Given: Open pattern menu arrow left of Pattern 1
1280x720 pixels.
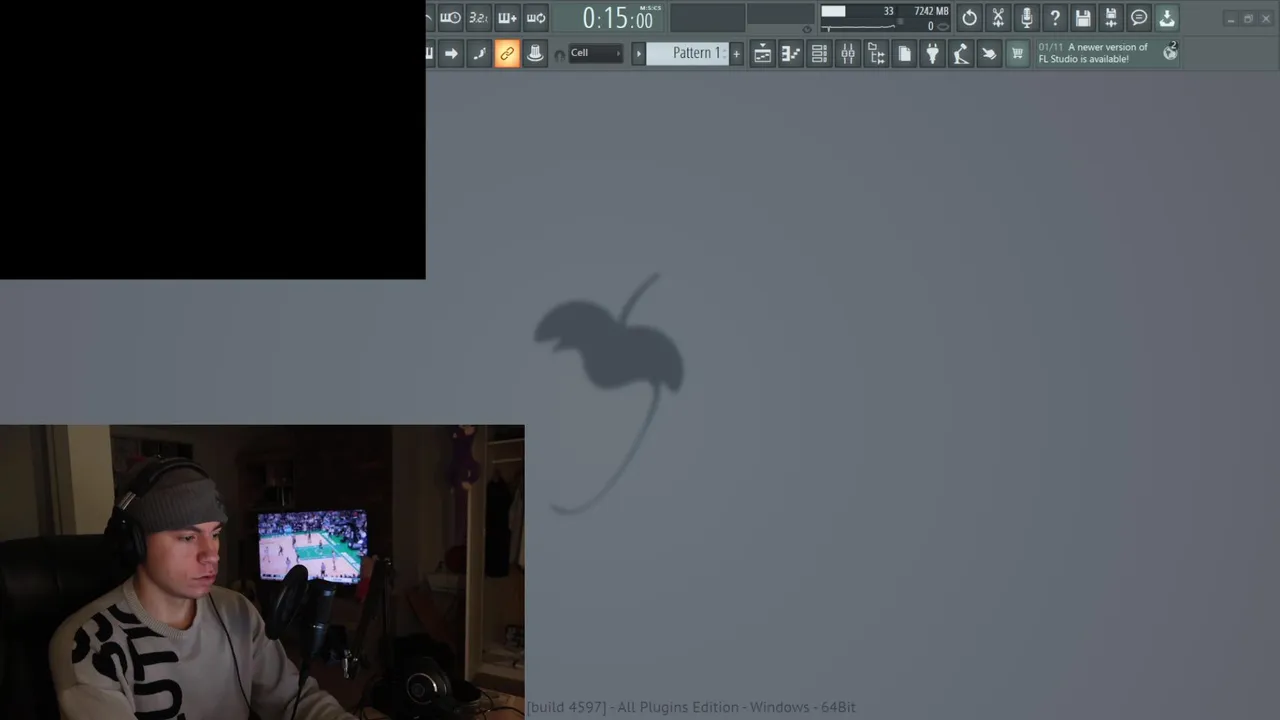Looking at the screenshot, I should 639,54.
